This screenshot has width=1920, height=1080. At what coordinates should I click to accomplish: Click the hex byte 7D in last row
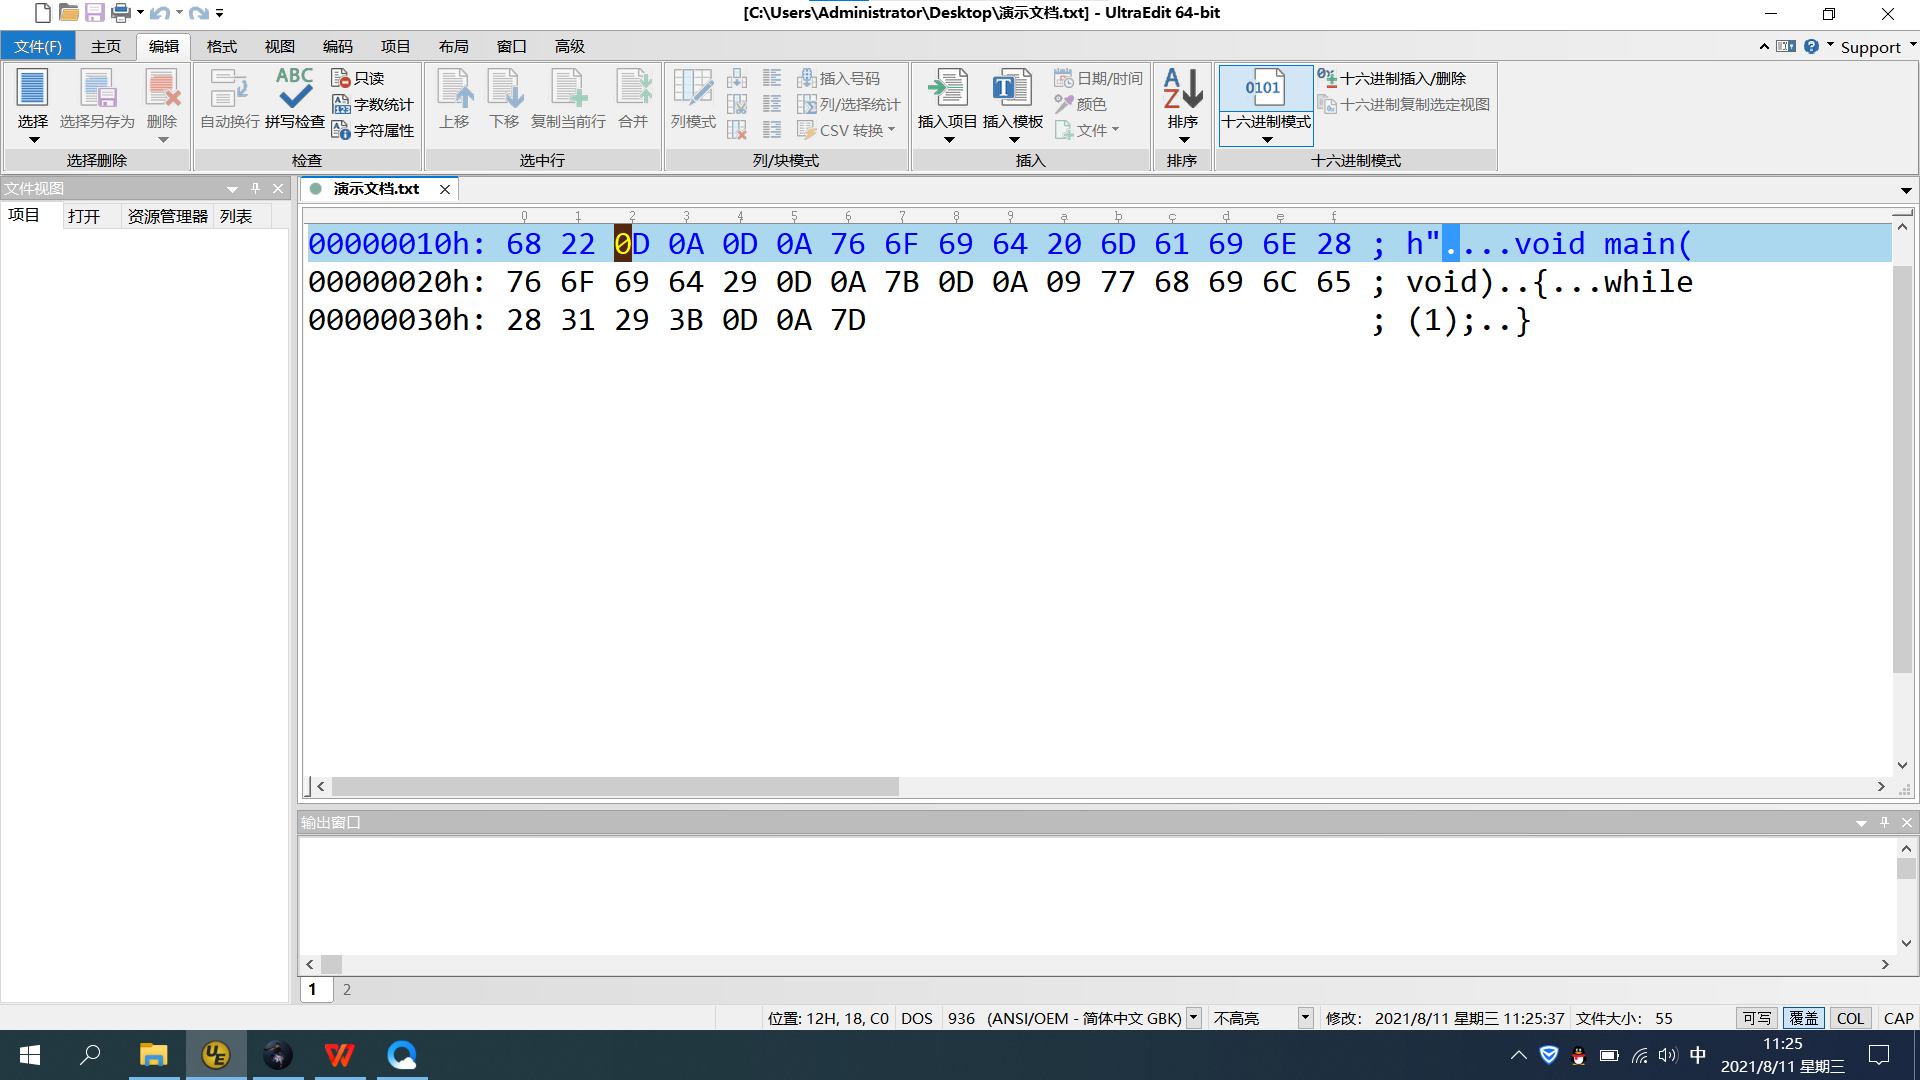[848, 320]
